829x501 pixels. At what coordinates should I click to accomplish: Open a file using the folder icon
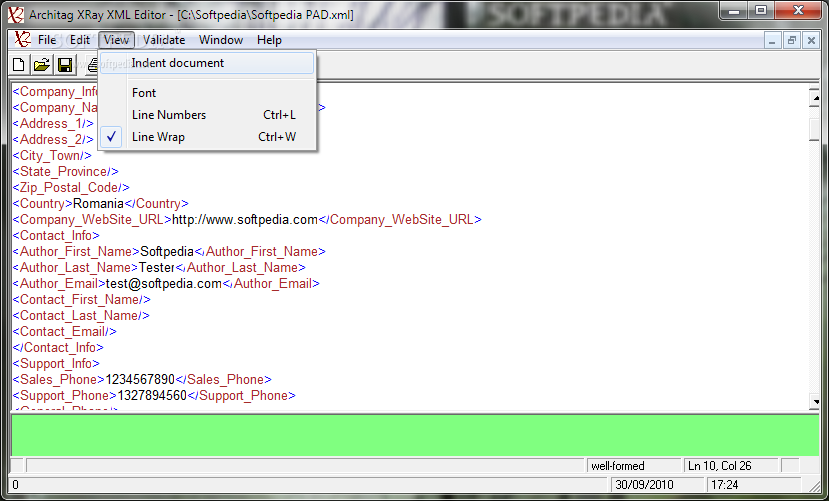(42, 65)
